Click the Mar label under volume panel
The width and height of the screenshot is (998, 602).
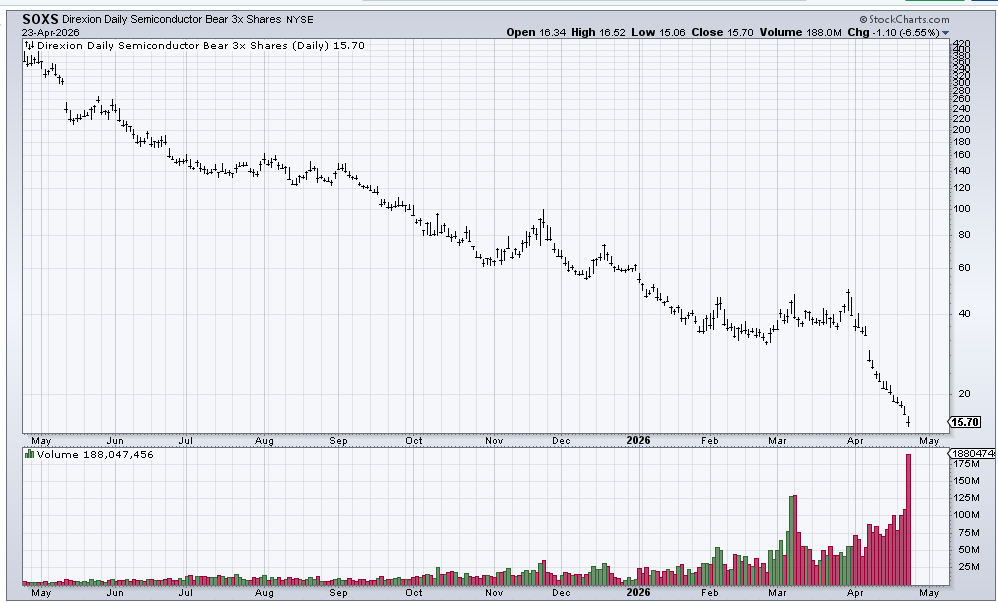point(777,592)
